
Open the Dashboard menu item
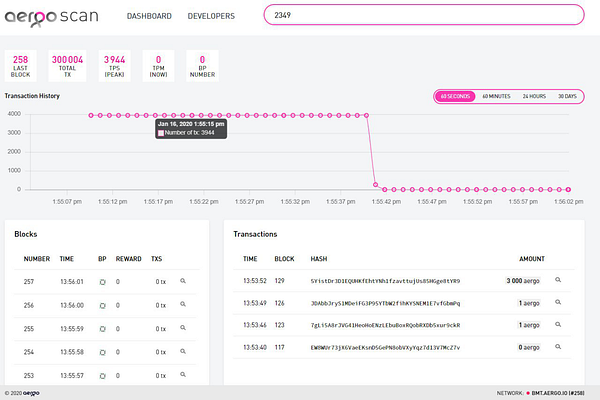149,16
